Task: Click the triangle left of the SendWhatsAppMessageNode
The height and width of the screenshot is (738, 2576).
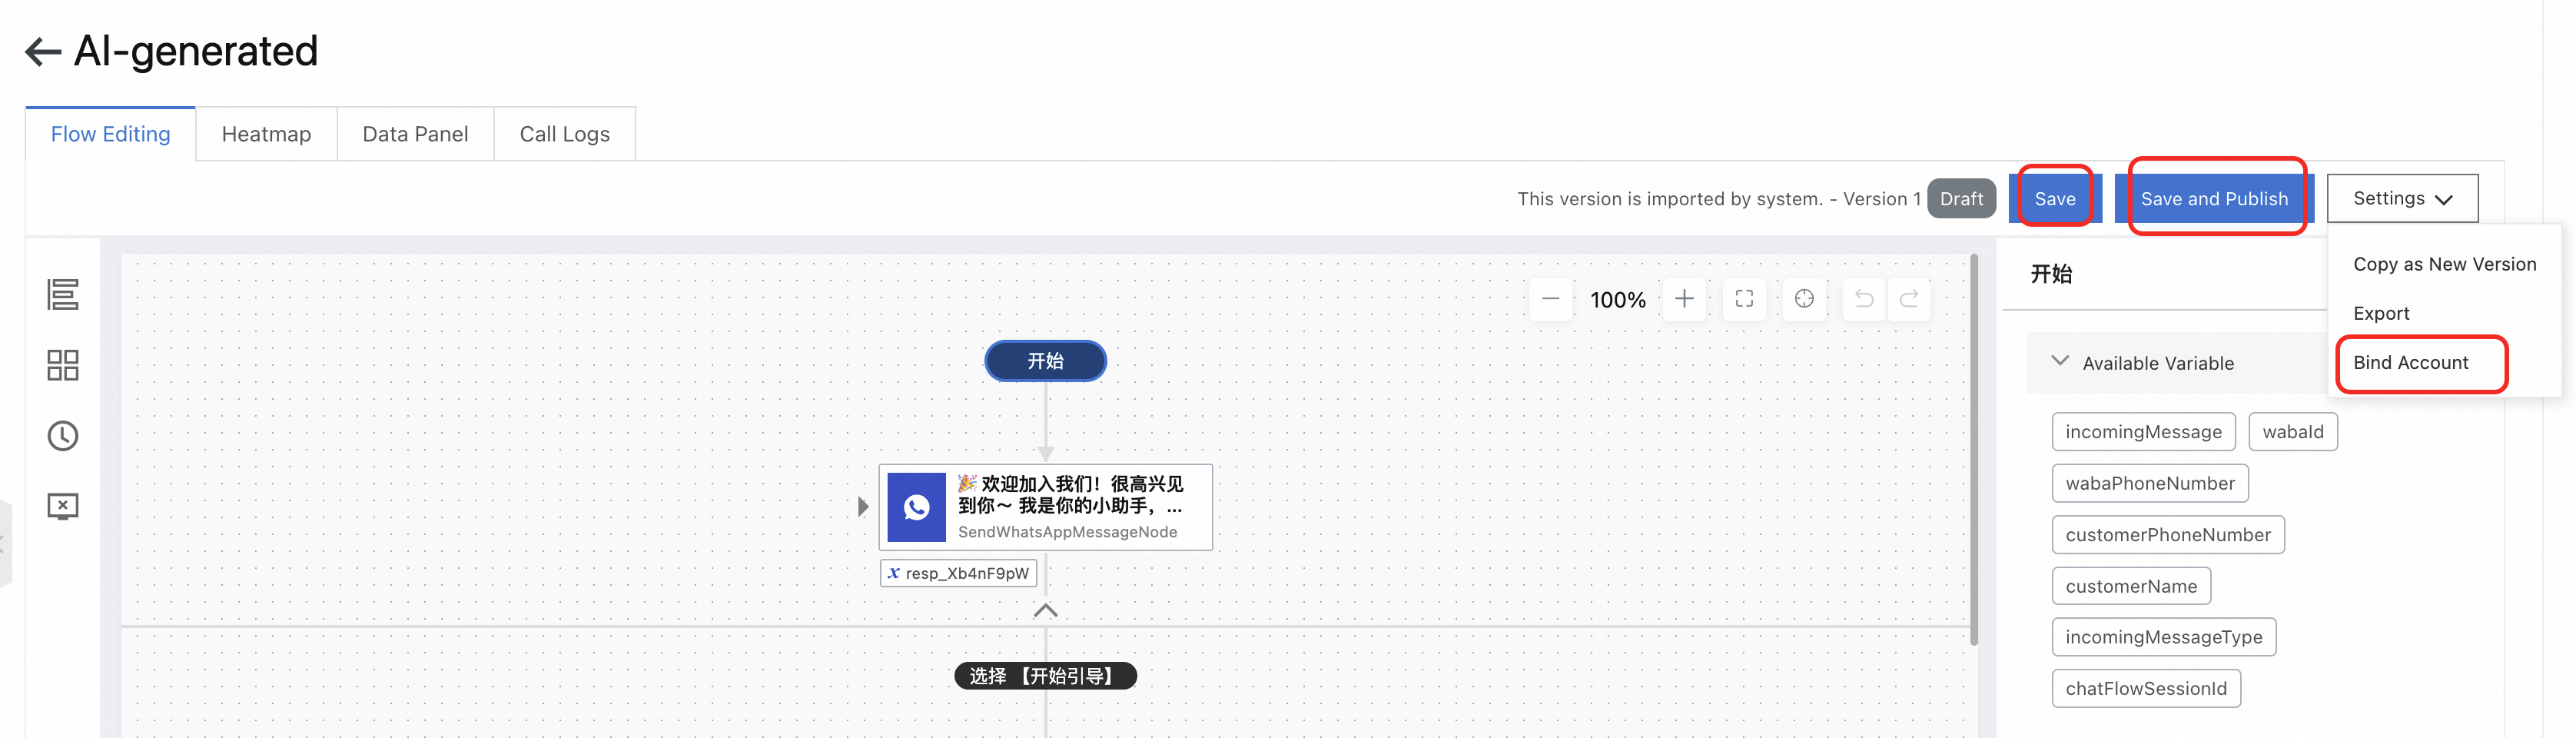Action: (862, 507)
